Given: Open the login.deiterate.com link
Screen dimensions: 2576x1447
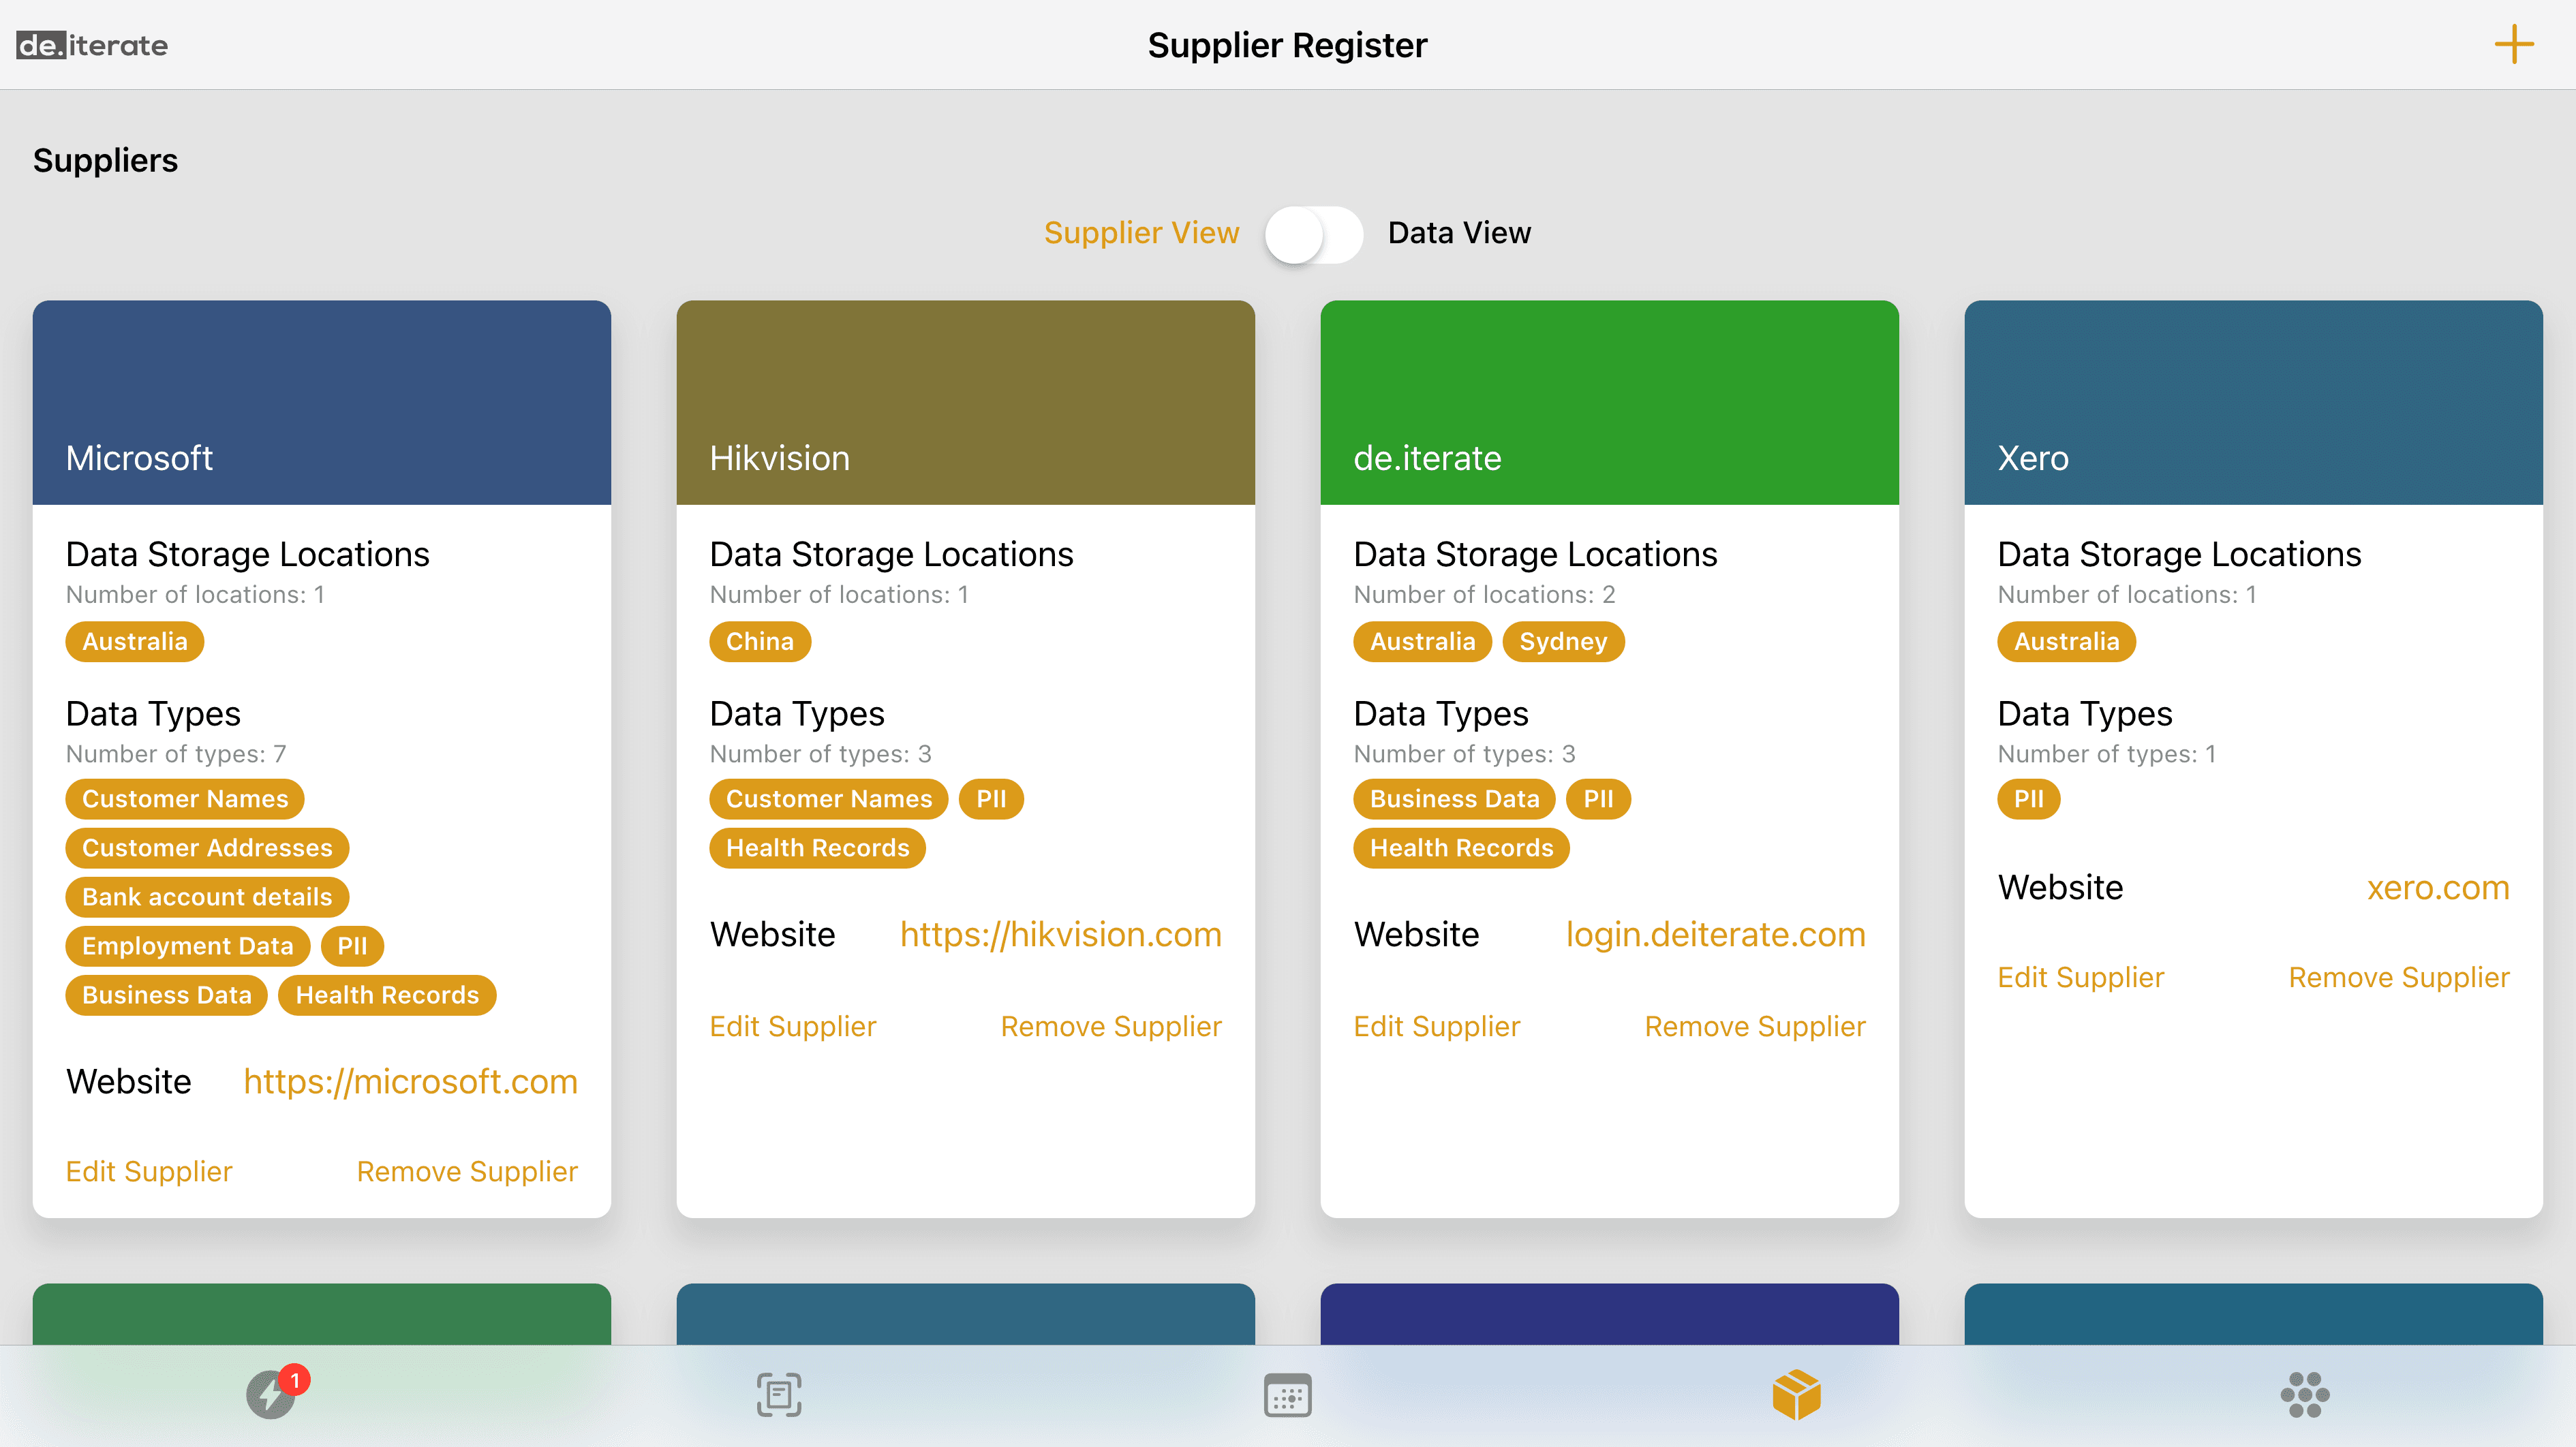Looking at the screenshot, I should click(1715, 934).
